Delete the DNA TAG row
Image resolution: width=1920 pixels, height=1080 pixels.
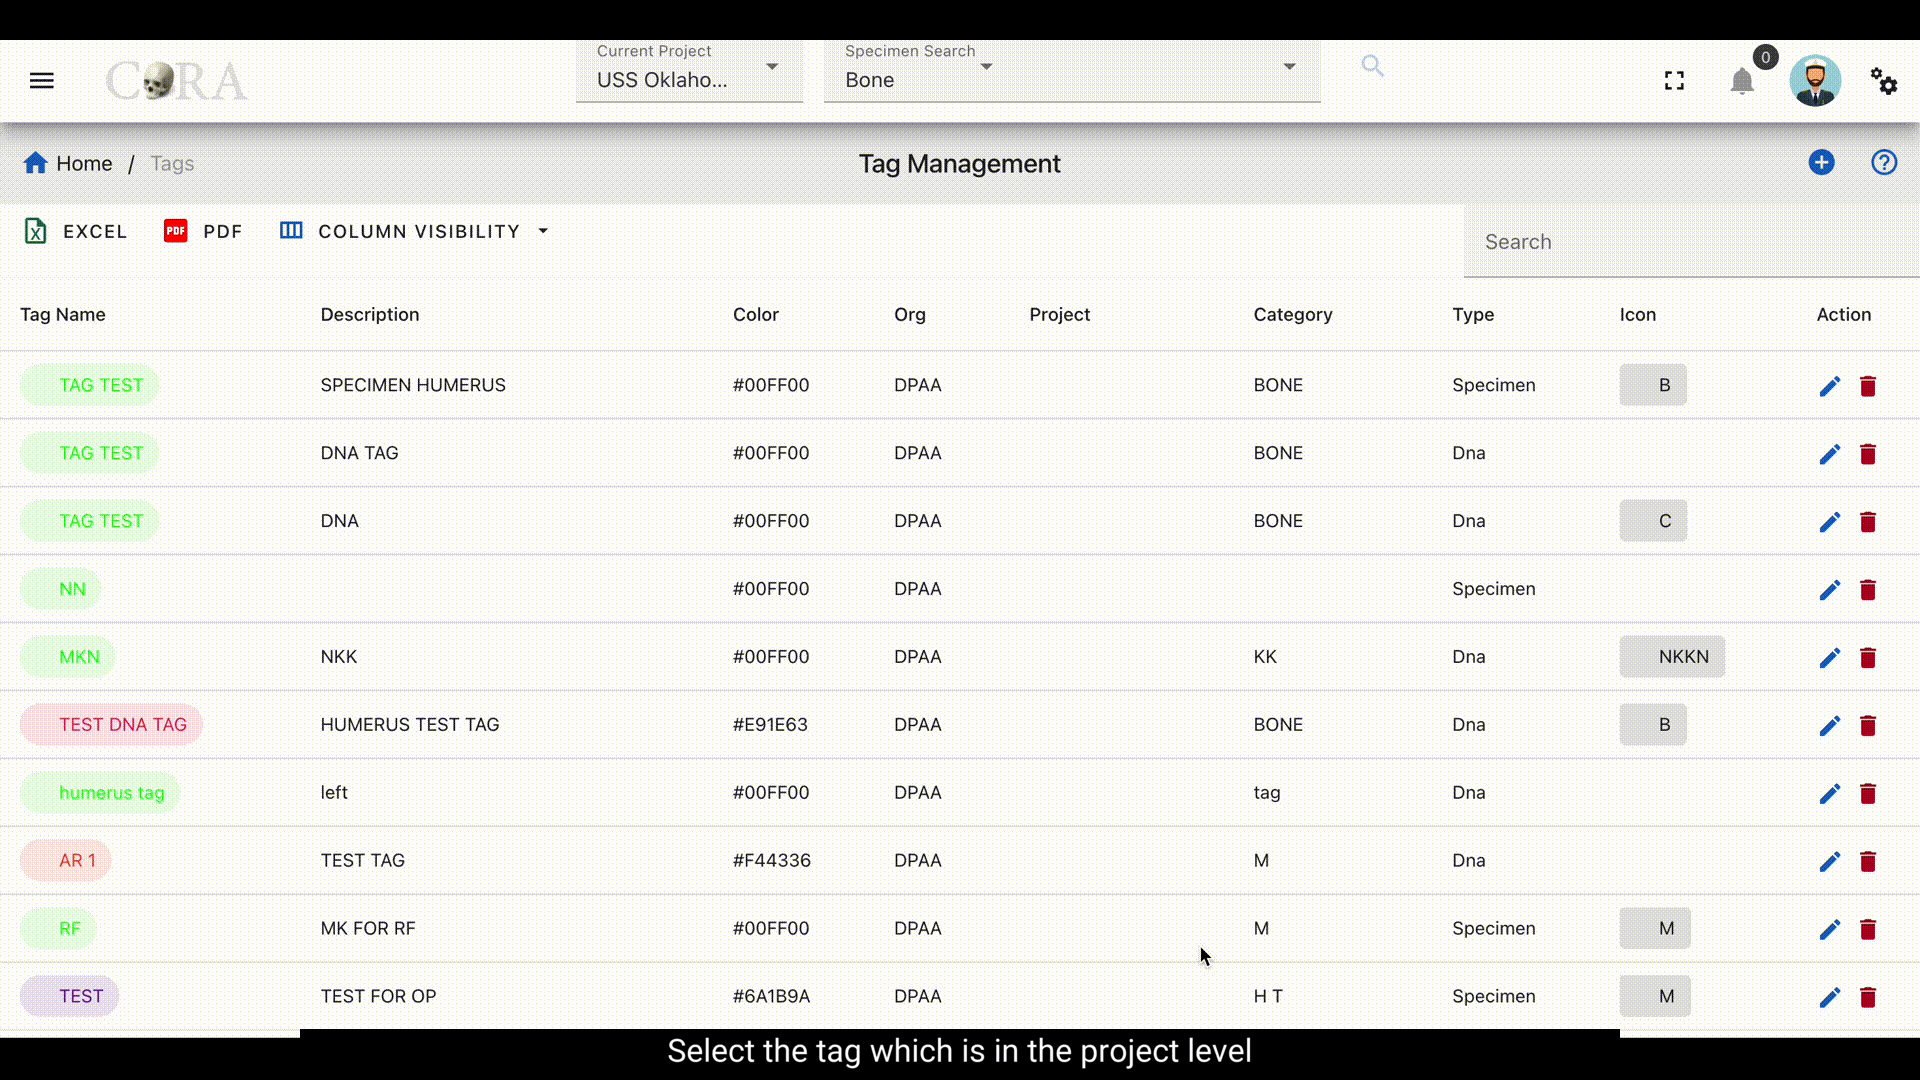[1867, 454]
